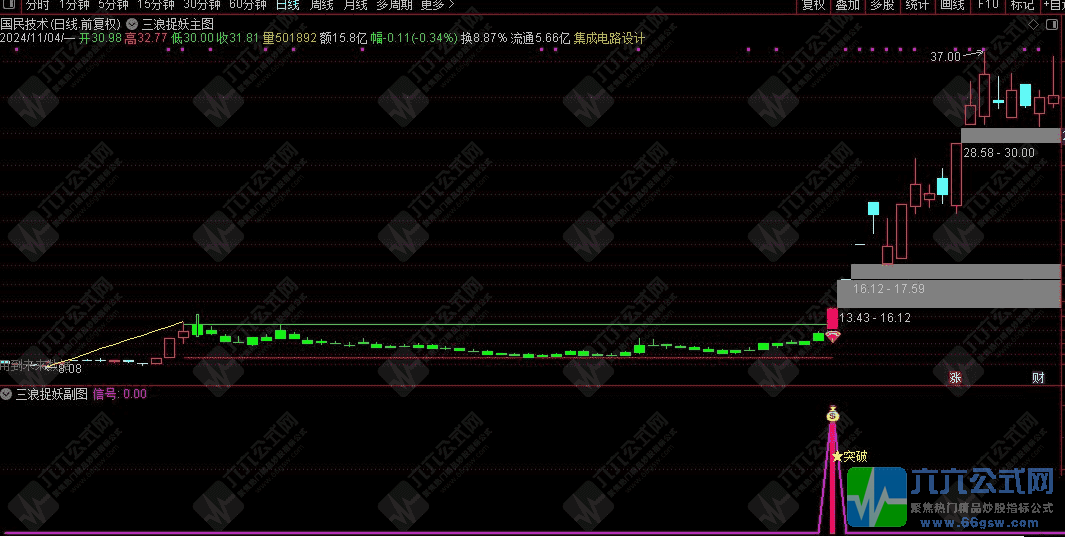Click the 画线 drawing button
This screenshot has width=1065, height=537.
[952, 5]
